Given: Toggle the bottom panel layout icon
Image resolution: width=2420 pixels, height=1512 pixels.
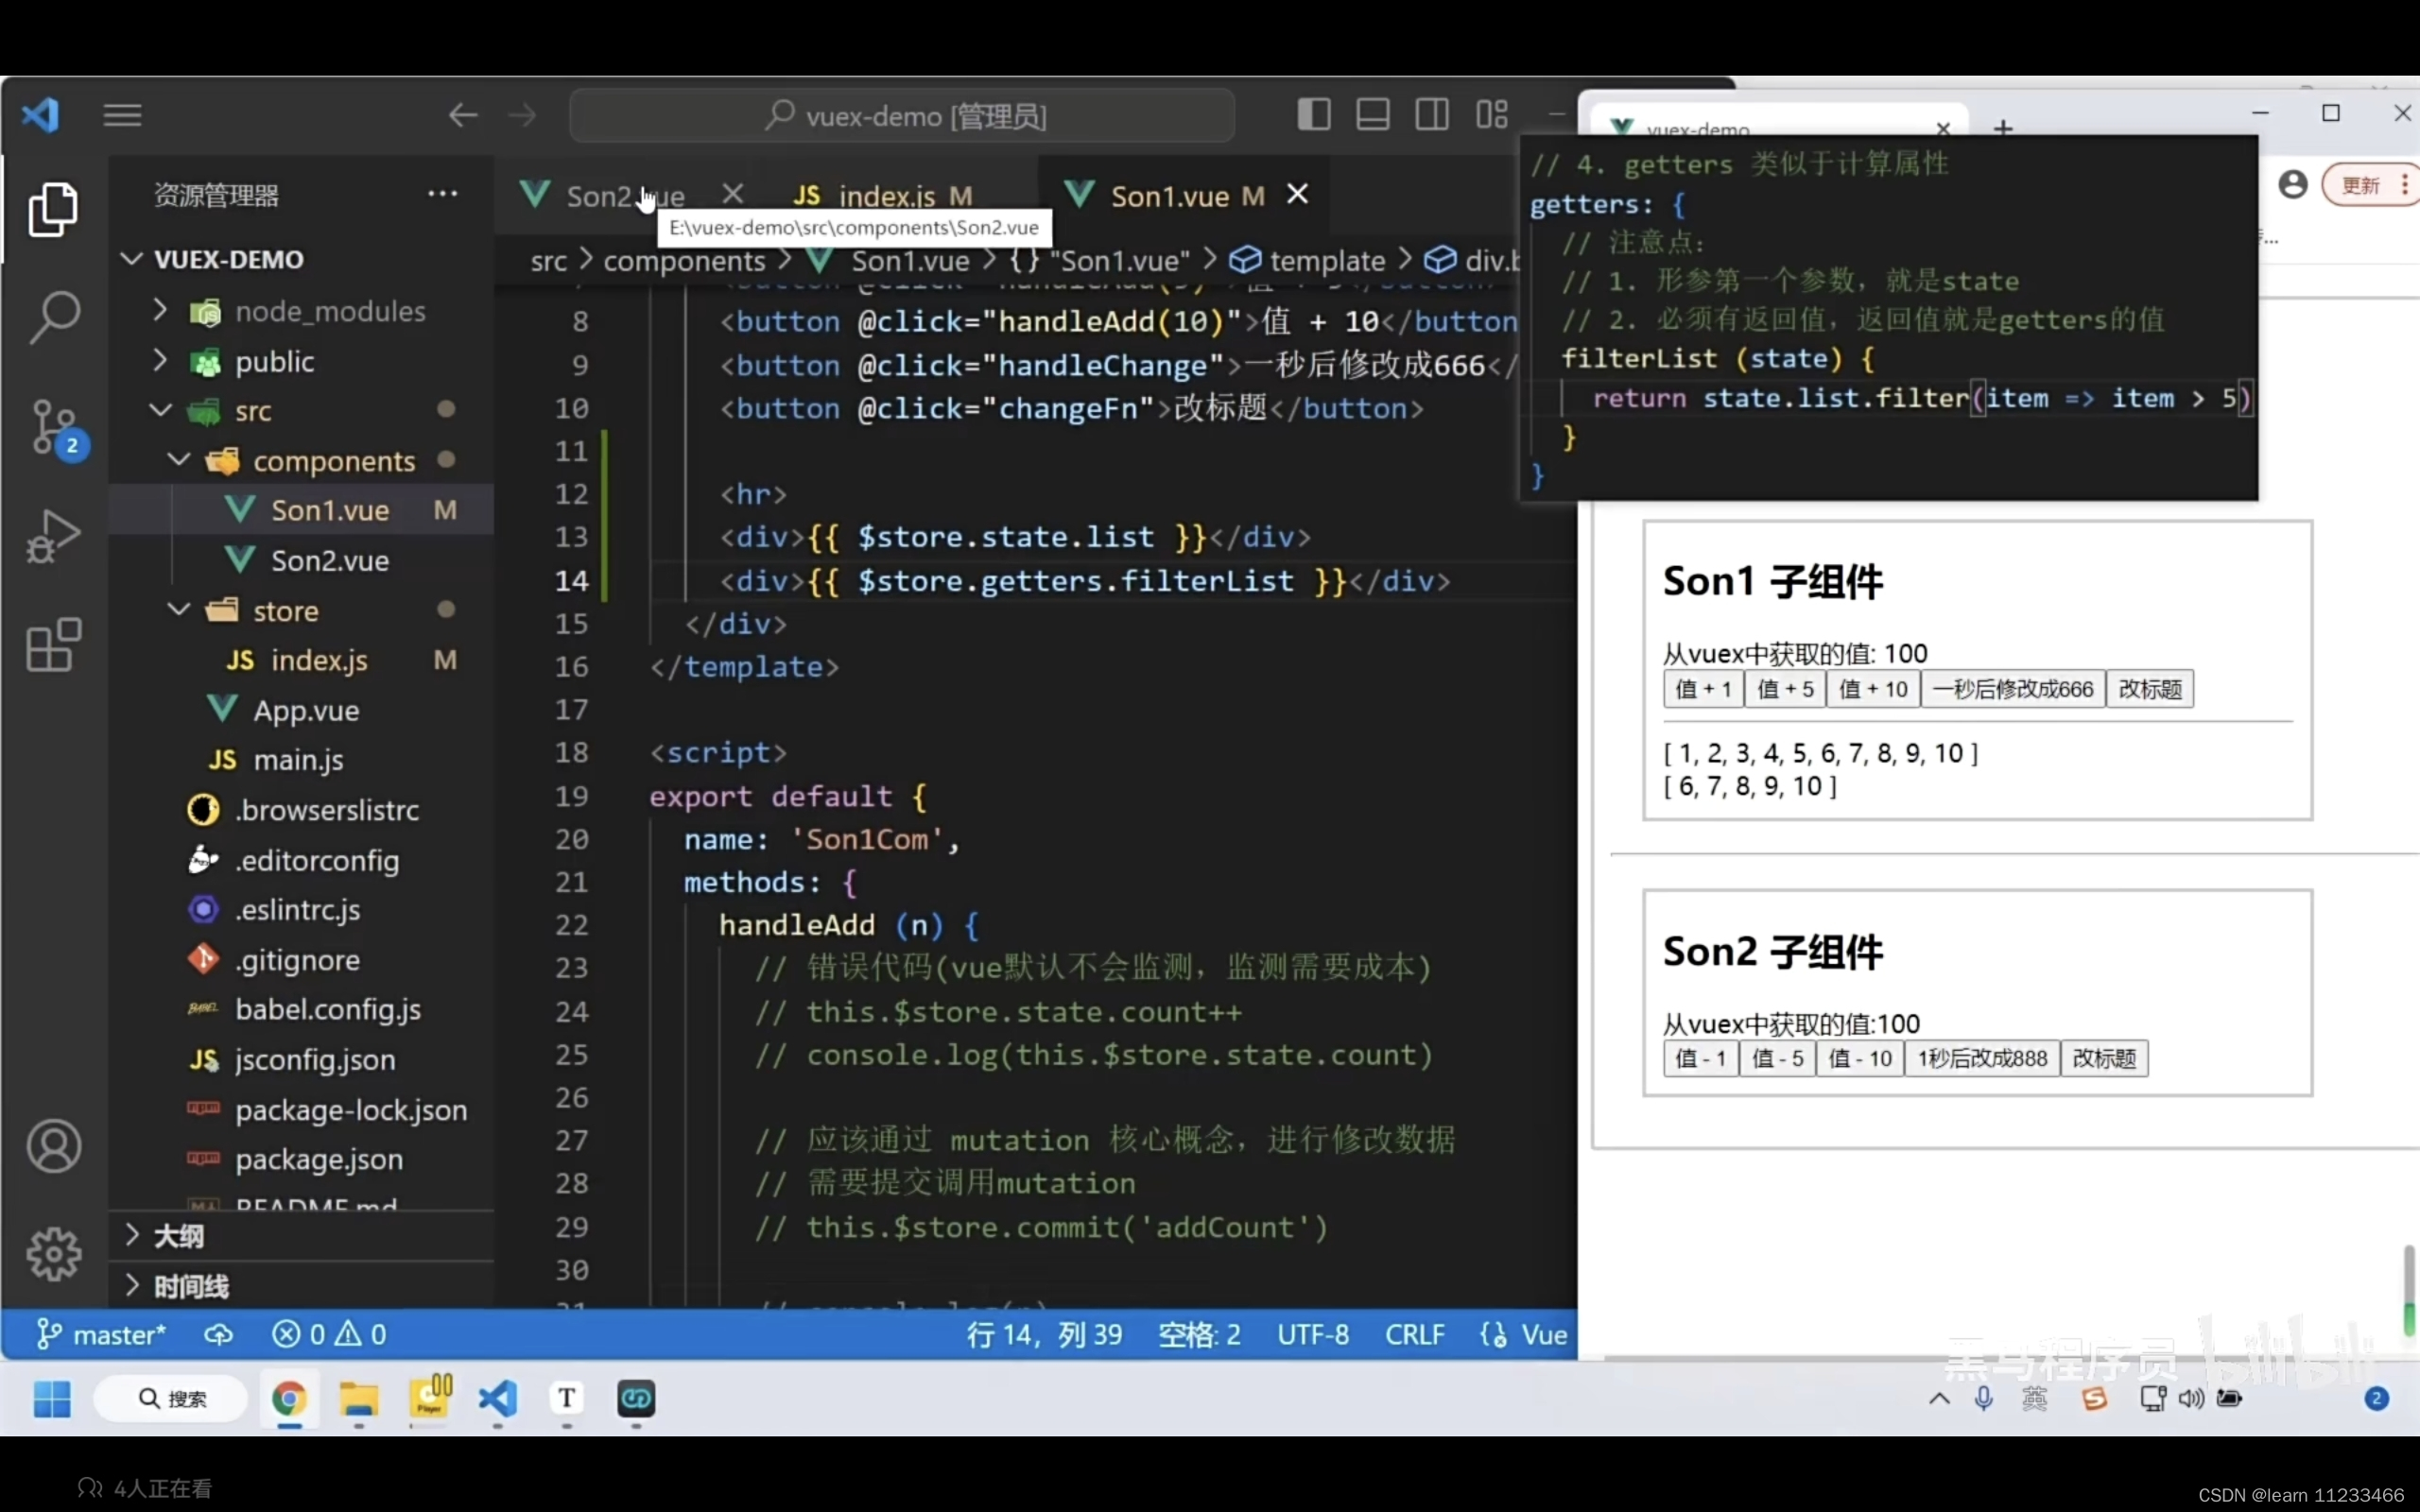Looking at the screenshot, I should [x=1372, y=115].
